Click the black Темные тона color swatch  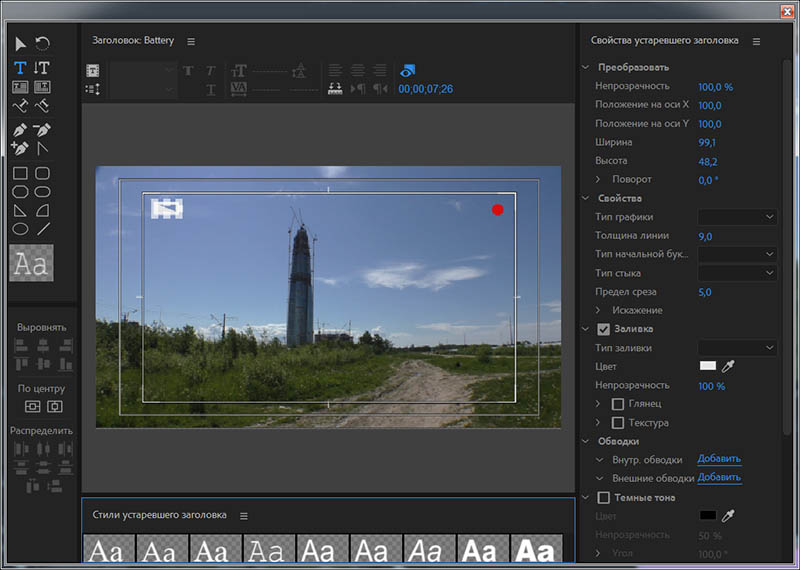(x=708, y=515)
